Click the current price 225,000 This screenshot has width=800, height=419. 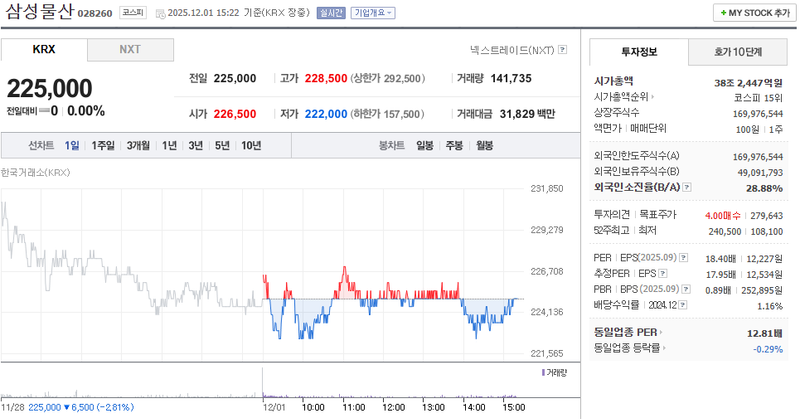click(x=49, y=88)
